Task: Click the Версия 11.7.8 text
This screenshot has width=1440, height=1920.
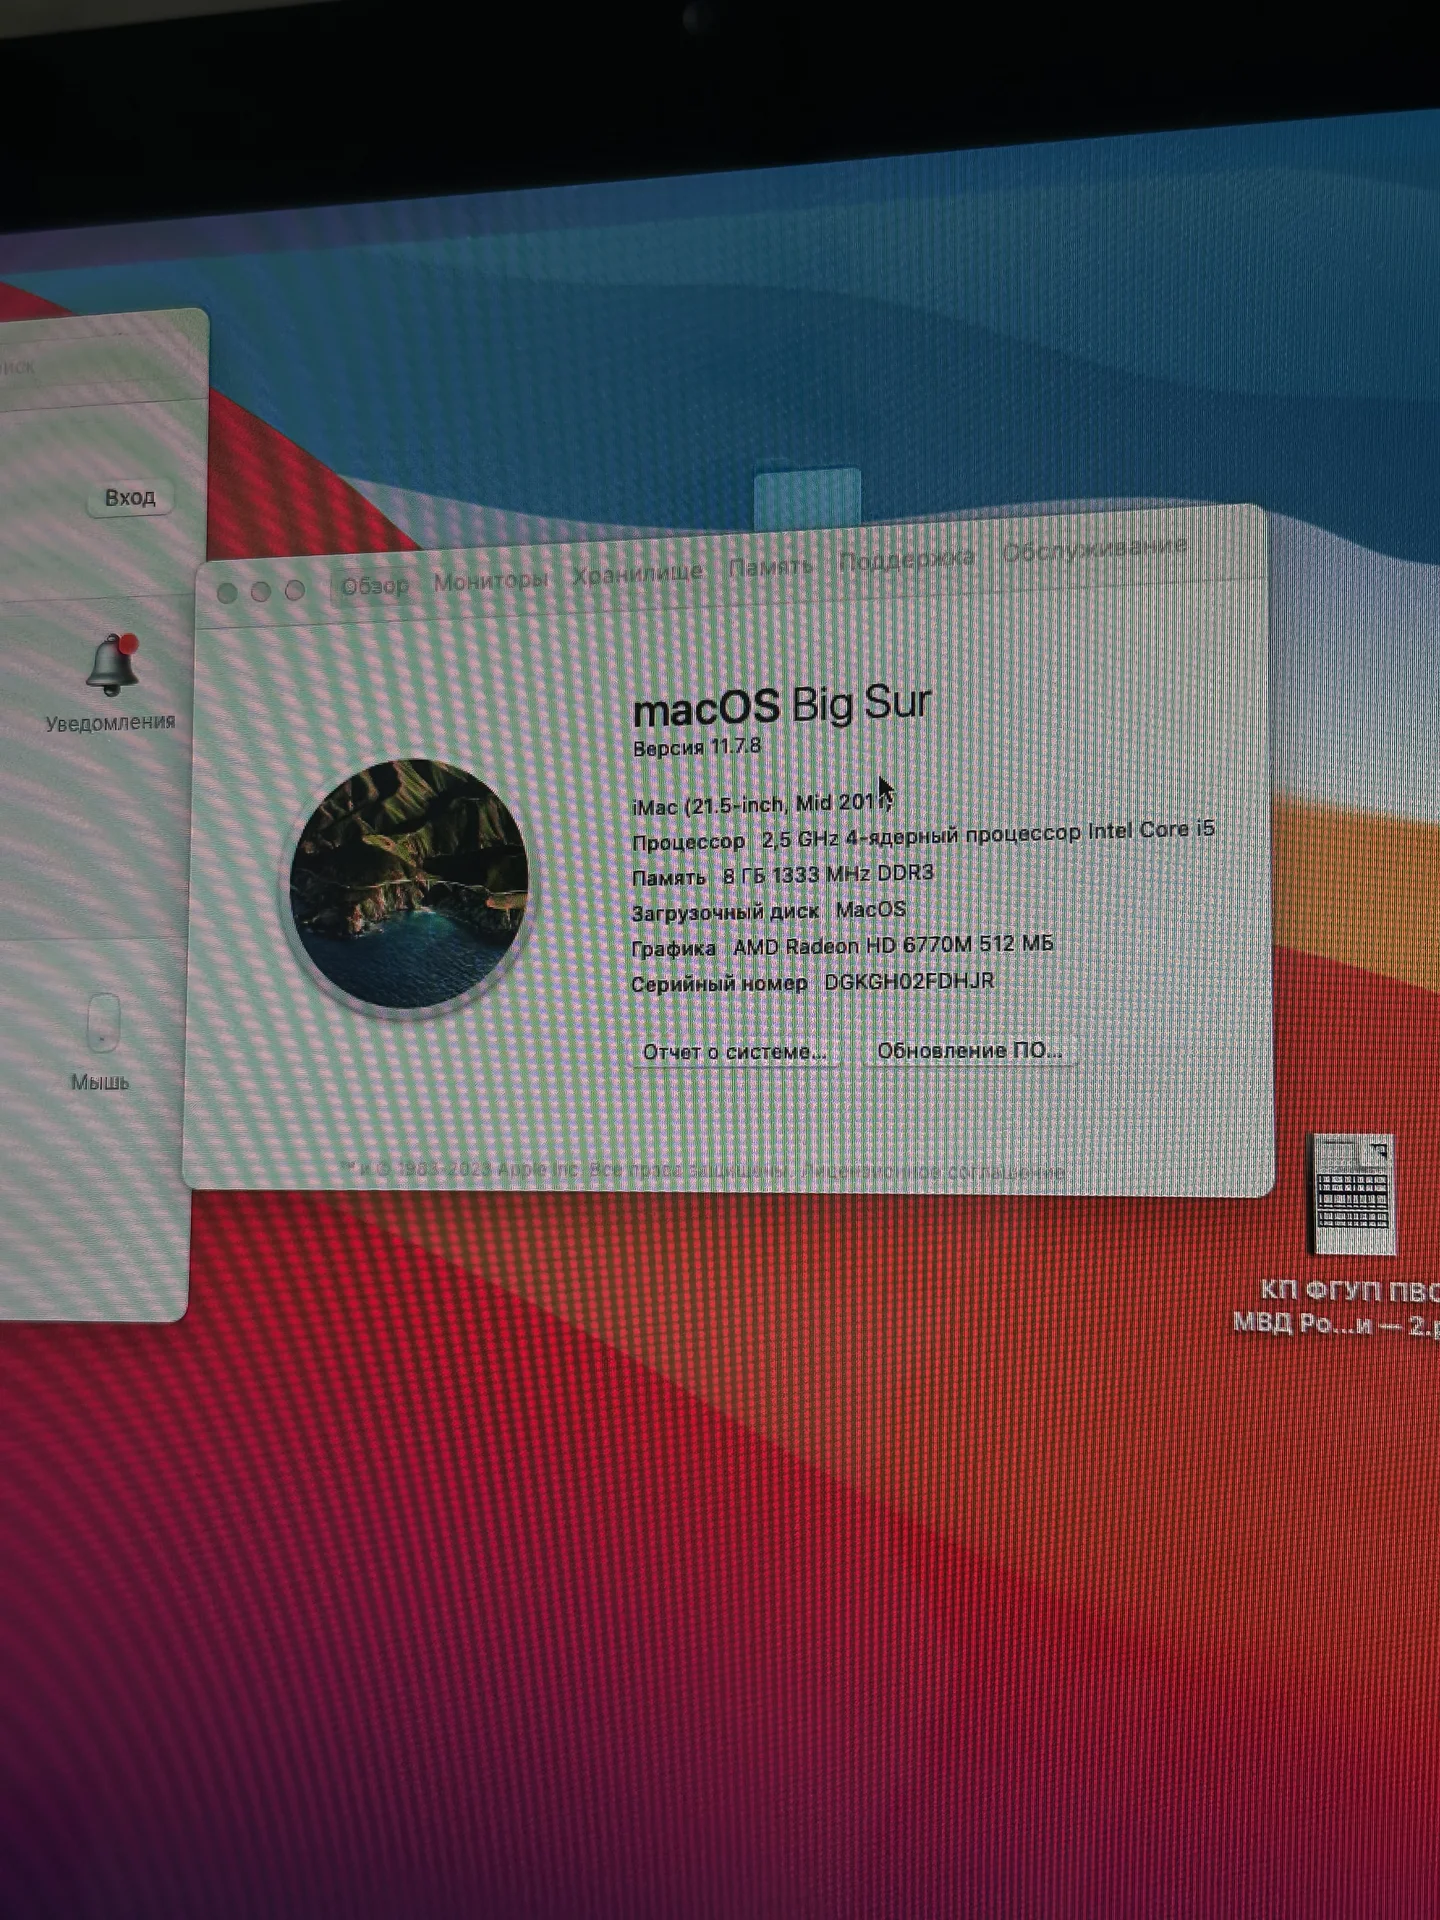Action: tap(697, 747)
